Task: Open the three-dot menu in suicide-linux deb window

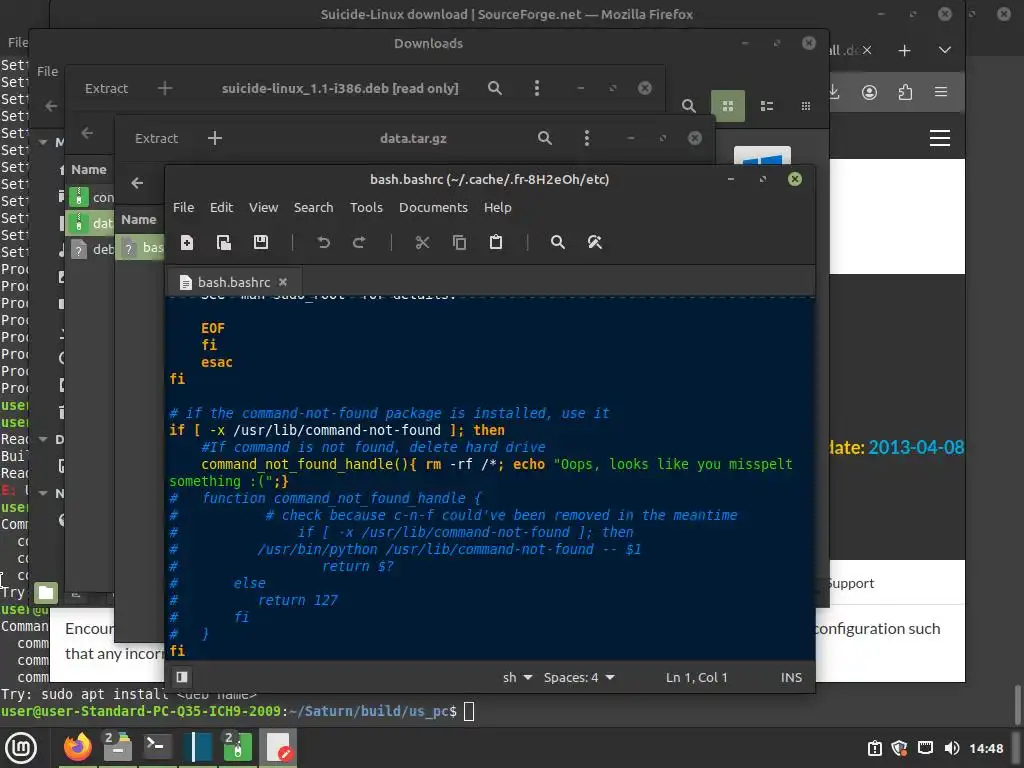Action: 537,88
